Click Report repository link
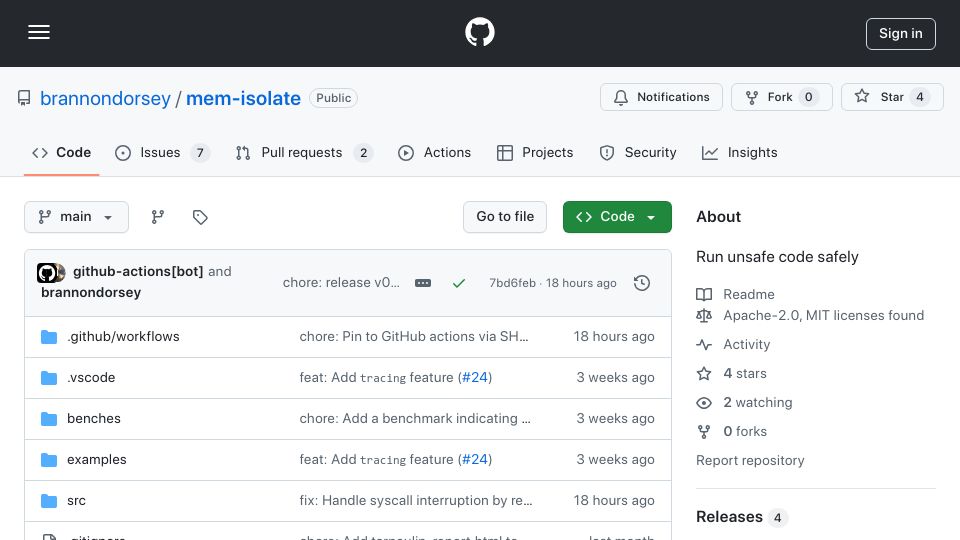The width and height of the screenshot is (960, 540). pos(750,460)
